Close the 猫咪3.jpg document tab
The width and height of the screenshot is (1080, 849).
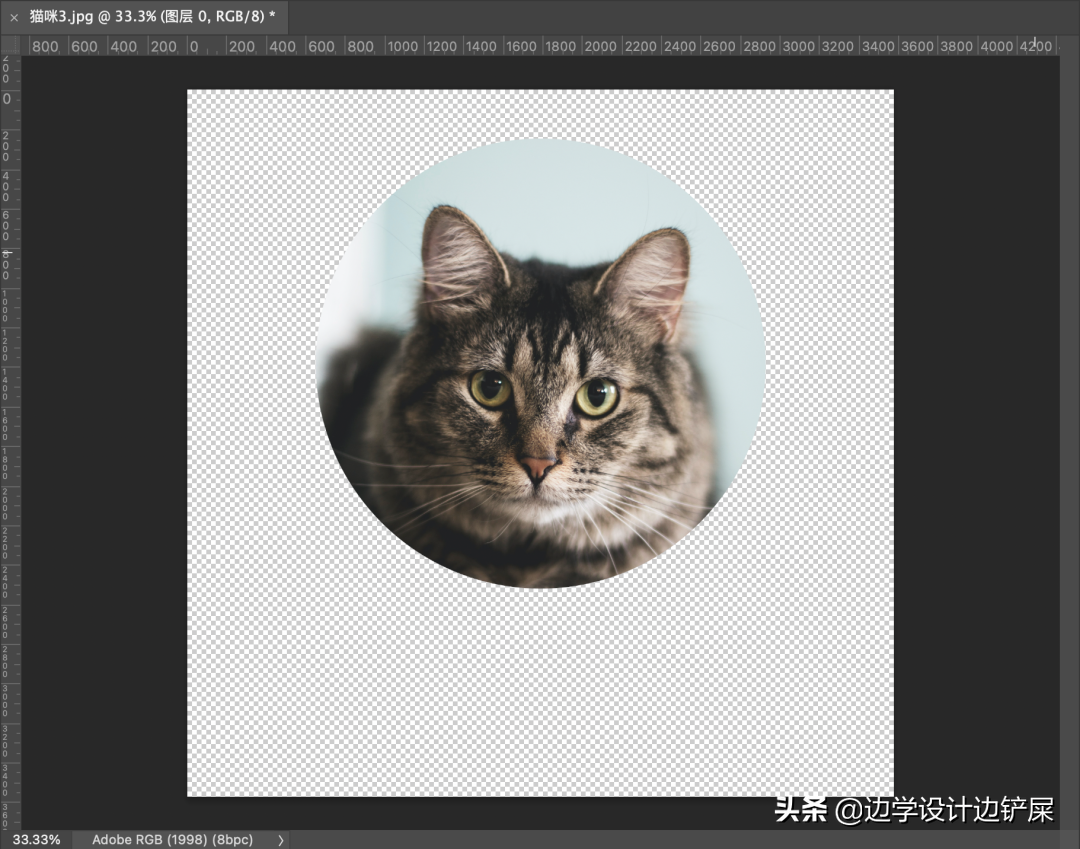[x=14, y=17]
